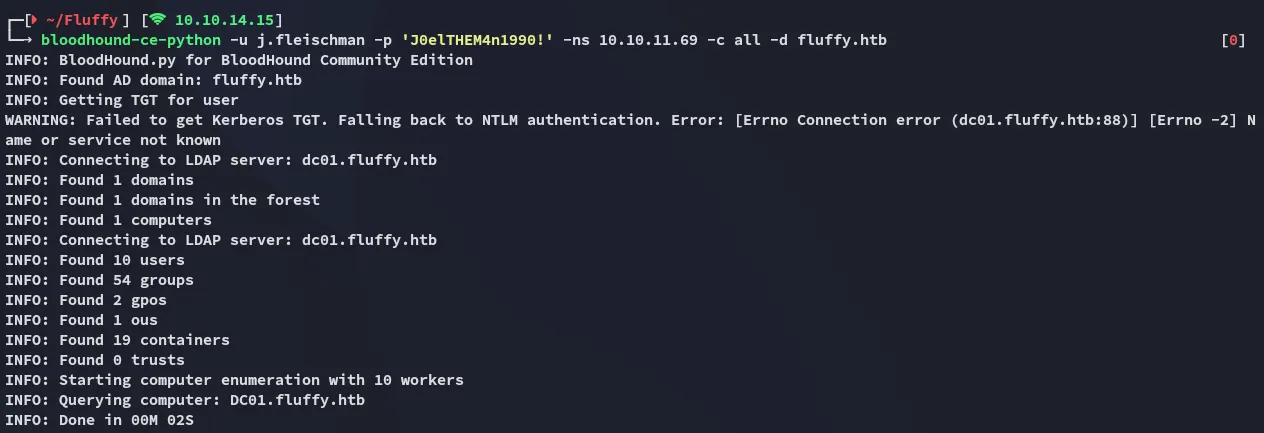The image size is (1264, 433).
Task: Click the 'Found 10 users' output line
Action: (95, 260)
